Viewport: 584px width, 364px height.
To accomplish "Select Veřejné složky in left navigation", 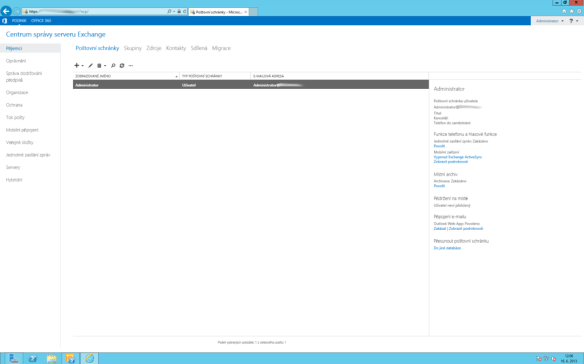I will point(19,142).
